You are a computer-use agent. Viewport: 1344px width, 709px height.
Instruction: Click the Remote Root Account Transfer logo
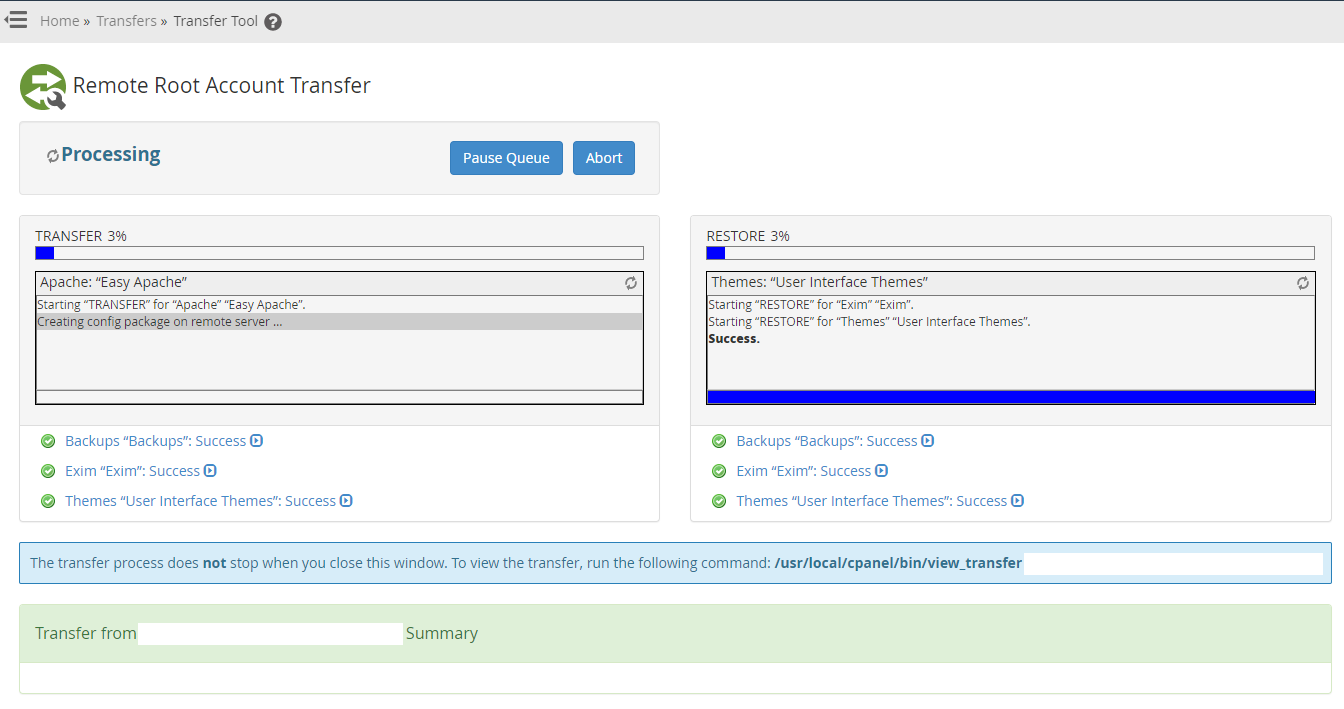click(43, 87)
